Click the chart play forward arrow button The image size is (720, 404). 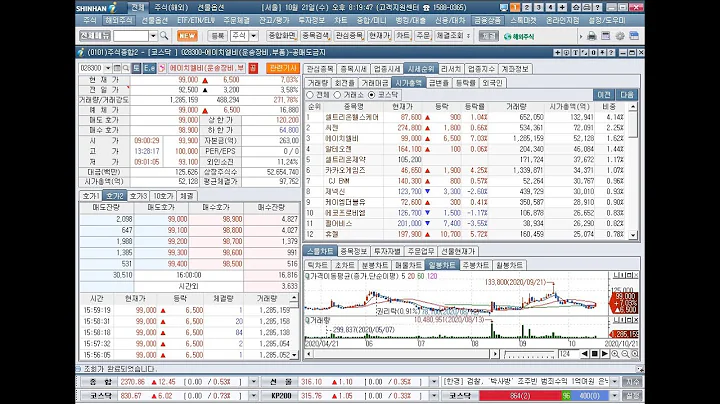tap(604, 354)
